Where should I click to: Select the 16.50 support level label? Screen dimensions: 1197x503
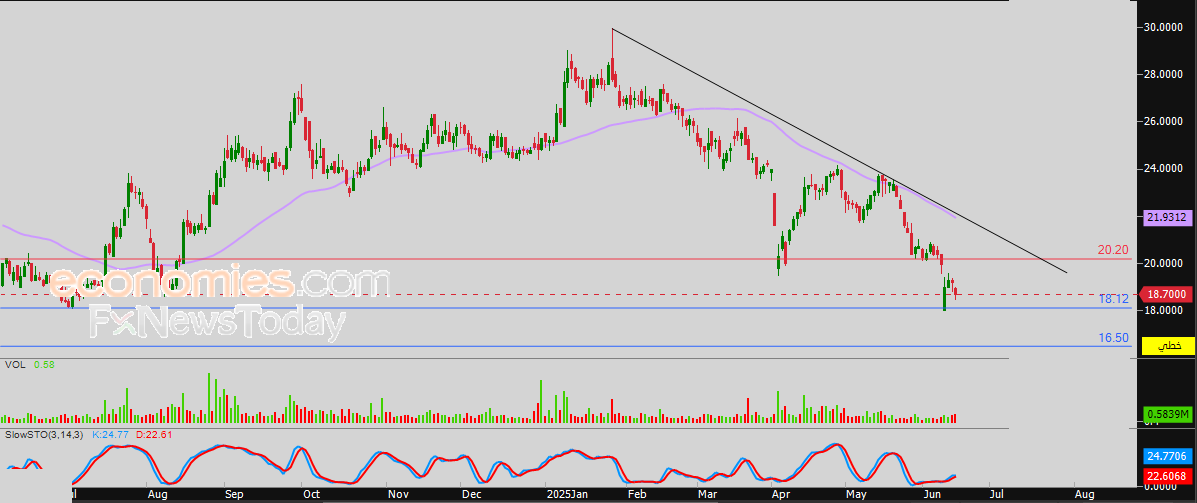click(x=1113, y=337)
